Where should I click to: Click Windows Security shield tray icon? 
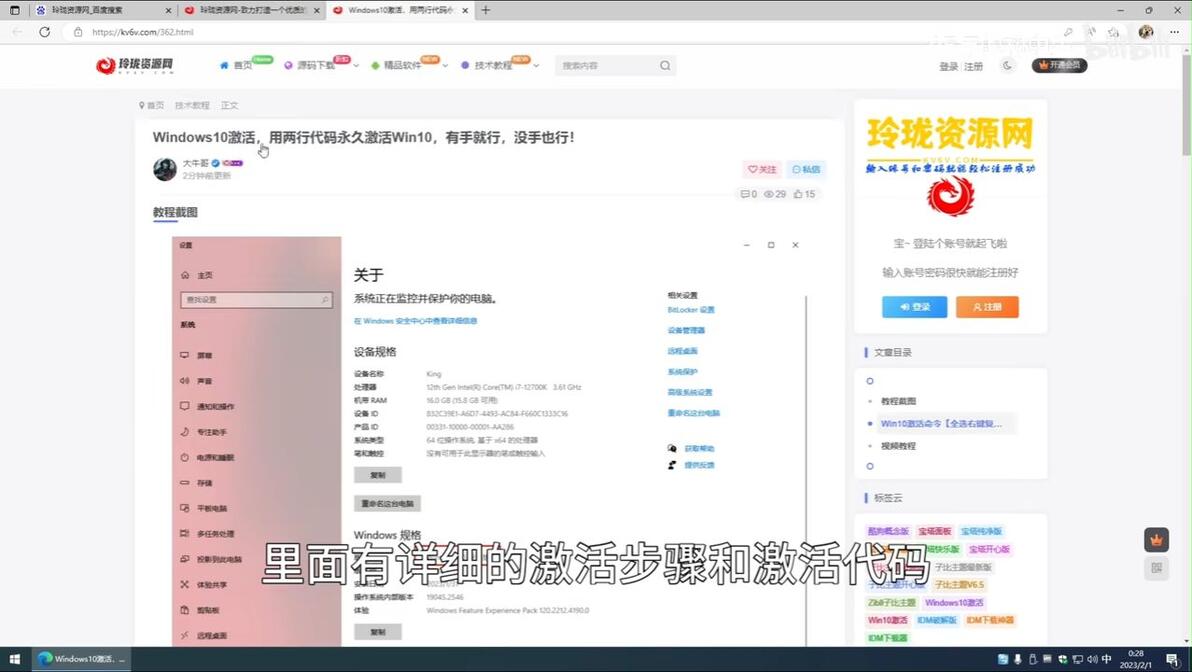pyautogui.click(x=1062, y=659)
